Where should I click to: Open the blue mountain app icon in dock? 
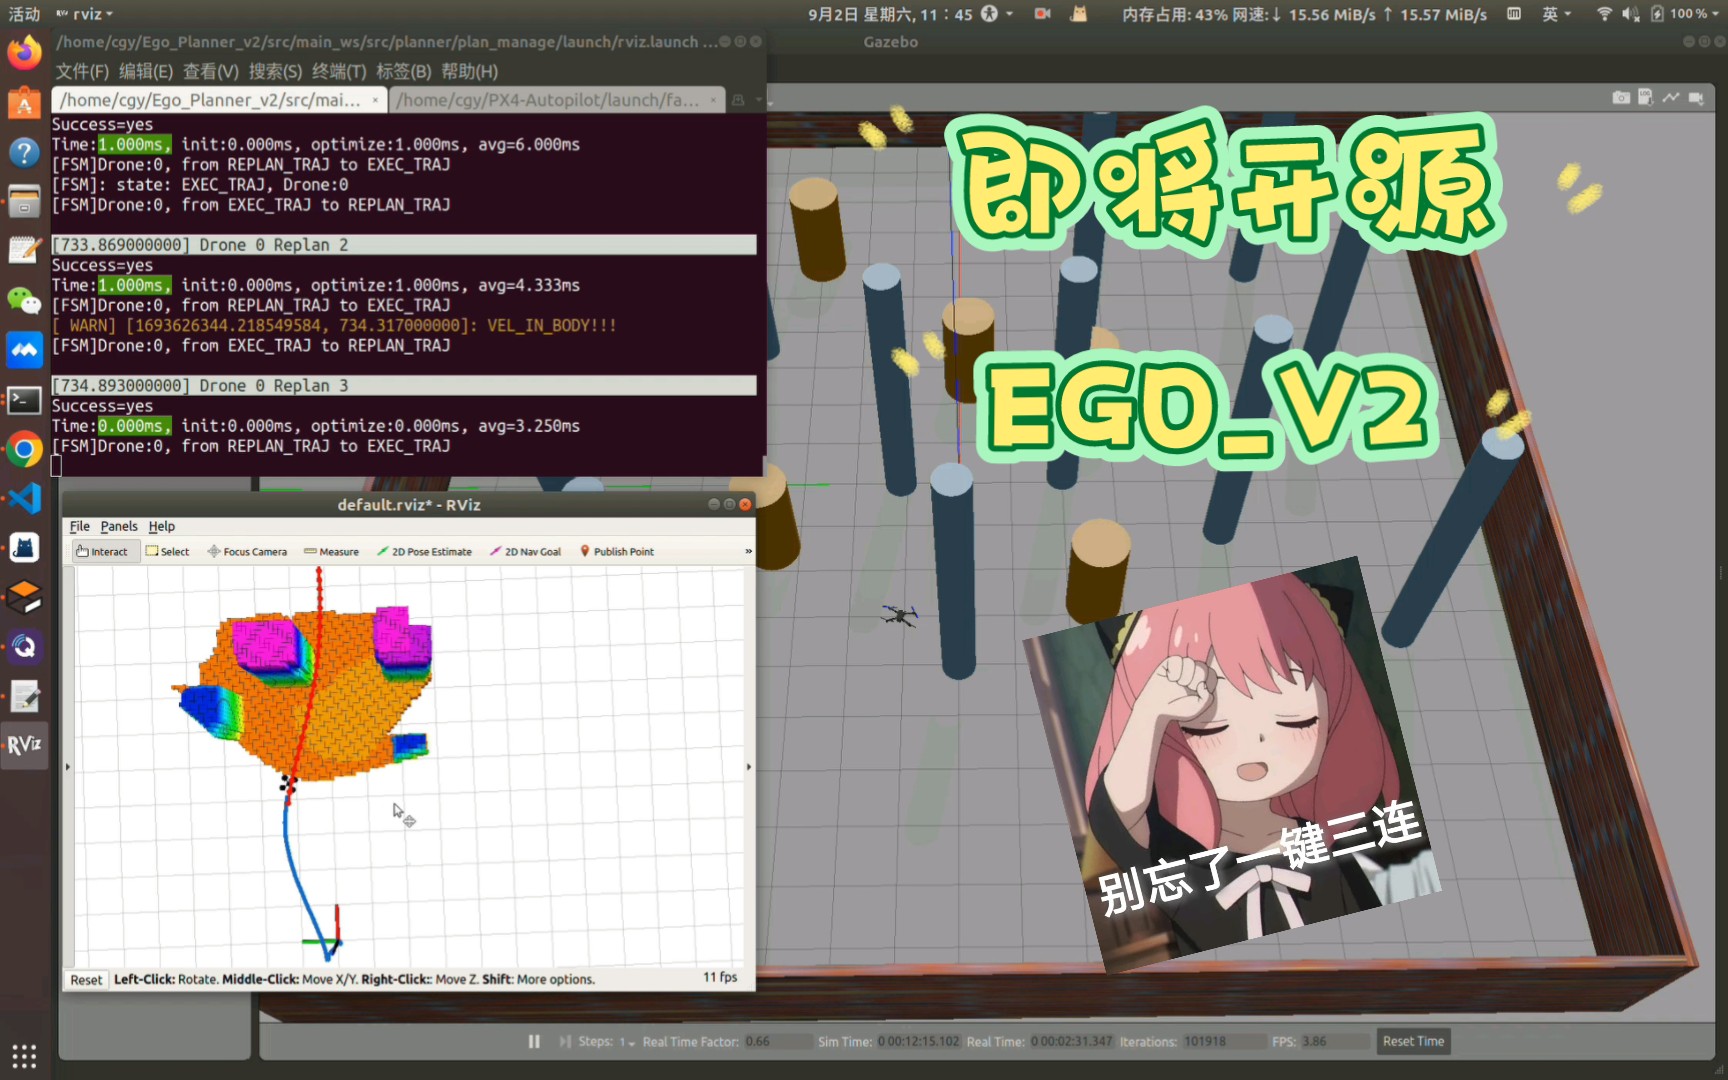(x=24, y=350)
